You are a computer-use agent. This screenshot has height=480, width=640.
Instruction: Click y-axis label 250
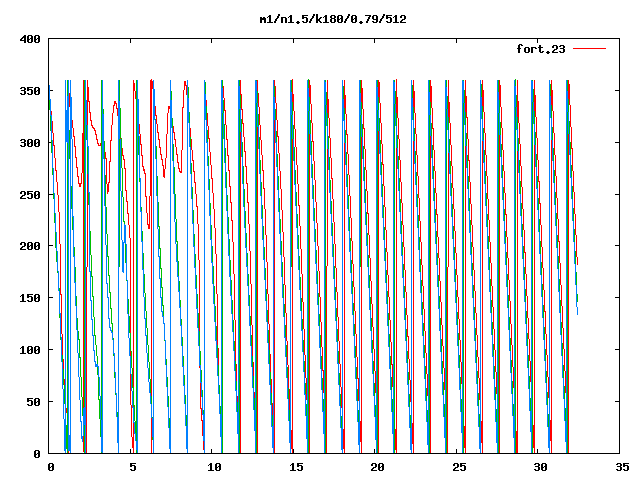point(30,195)
